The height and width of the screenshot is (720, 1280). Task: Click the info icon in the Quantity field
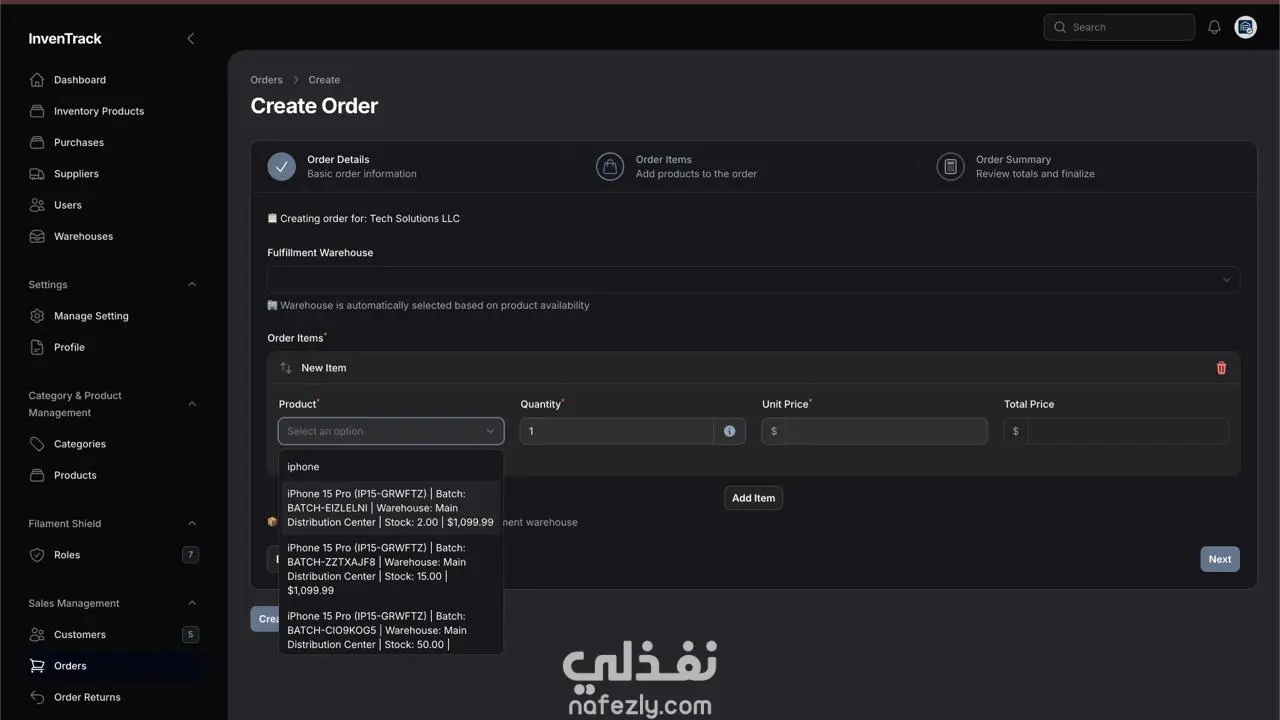[729, 431]
